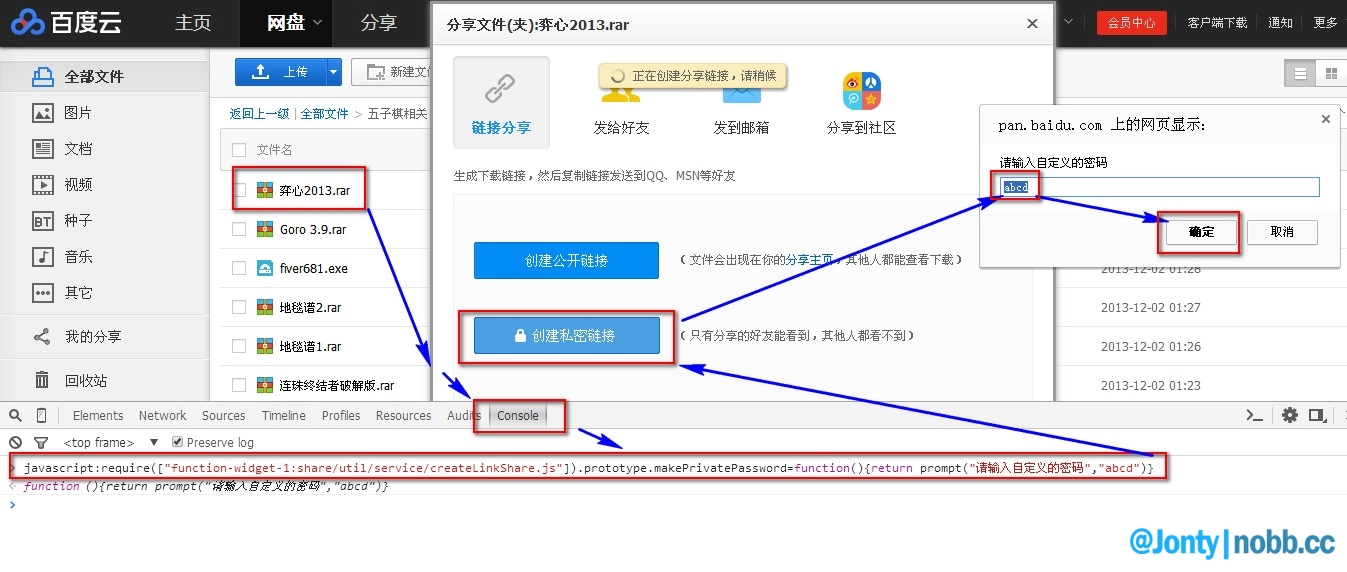Expand the upload button dropdown arrow
This screenshot has height=572, width=1347.
click(x=333, y=72)
